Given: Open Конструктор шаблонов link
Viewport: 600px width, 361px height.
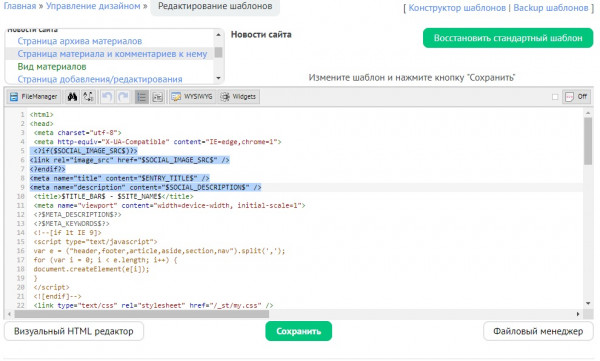Looking at the screenshot, I should point(457,8).
